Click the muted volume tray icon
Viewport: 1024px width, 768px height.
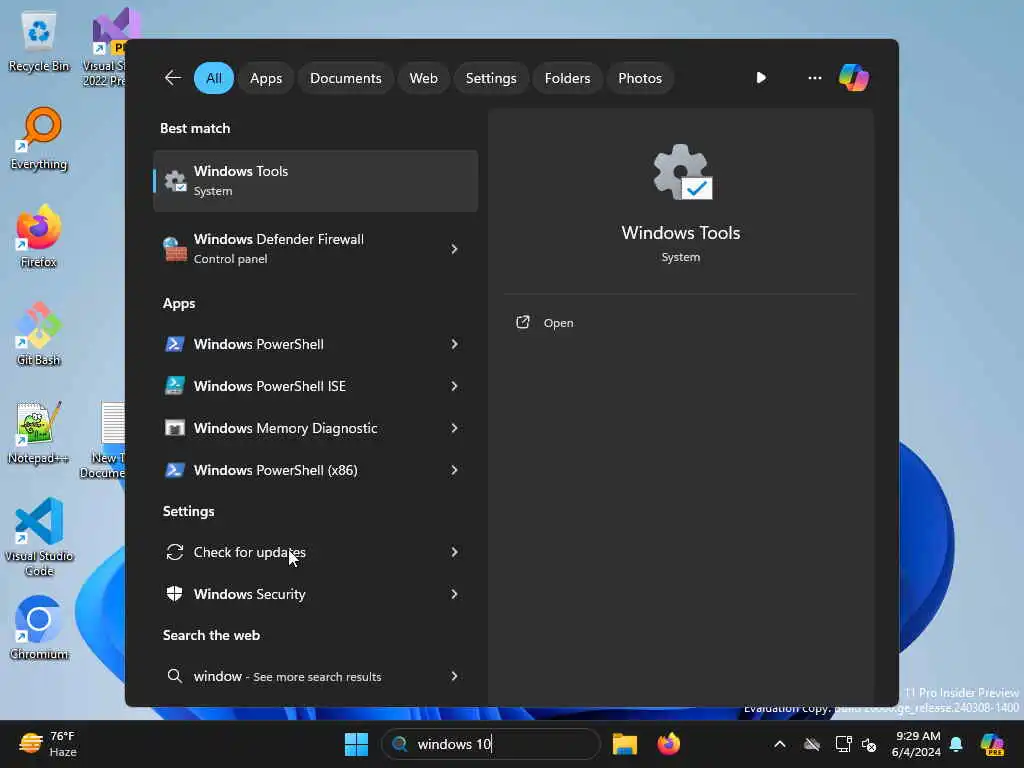(x=869, y=744)
